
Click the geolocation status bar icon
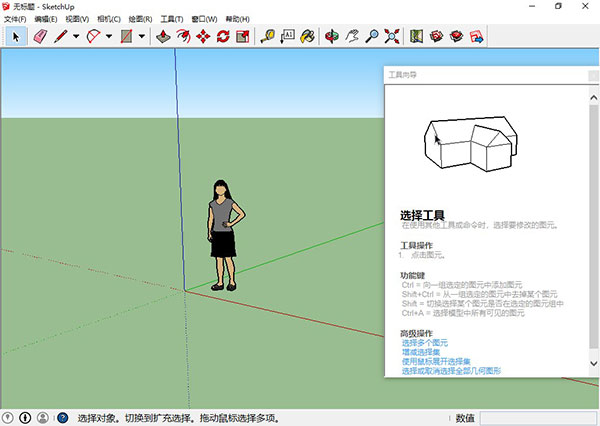pyautogui.click(x=8, y=418)
